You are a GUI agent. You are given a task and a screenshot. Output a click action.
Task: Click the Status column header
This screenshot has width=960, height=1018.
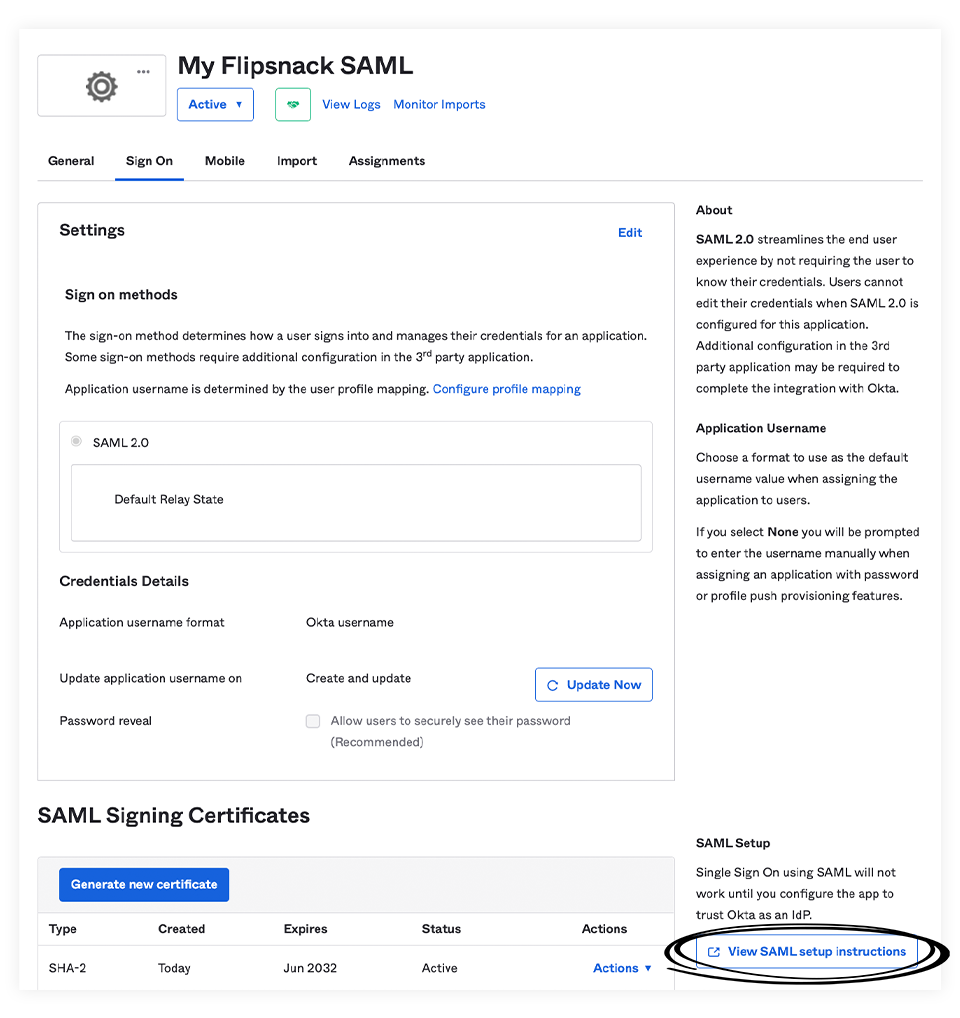pyautogui.click(x=441, y=929)
